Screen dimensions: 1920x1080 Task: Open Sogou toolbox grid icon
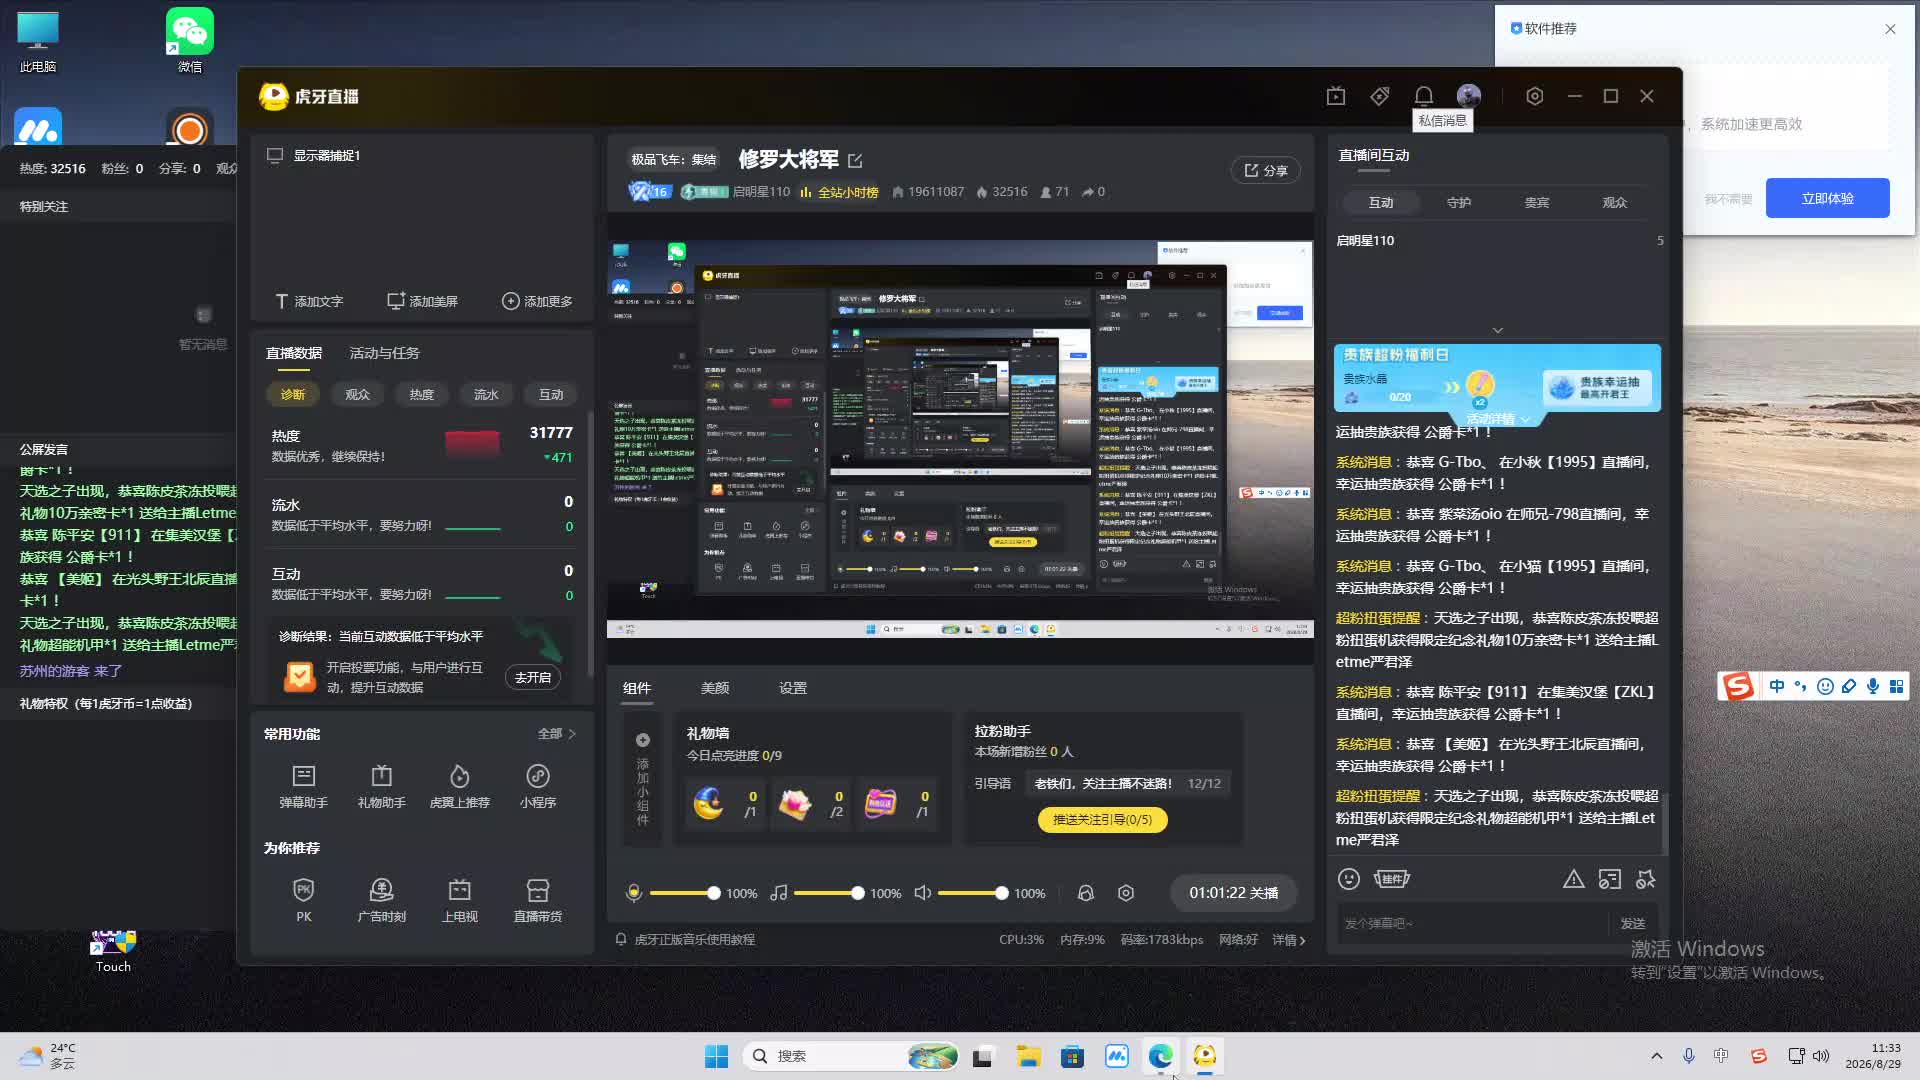1896,686
